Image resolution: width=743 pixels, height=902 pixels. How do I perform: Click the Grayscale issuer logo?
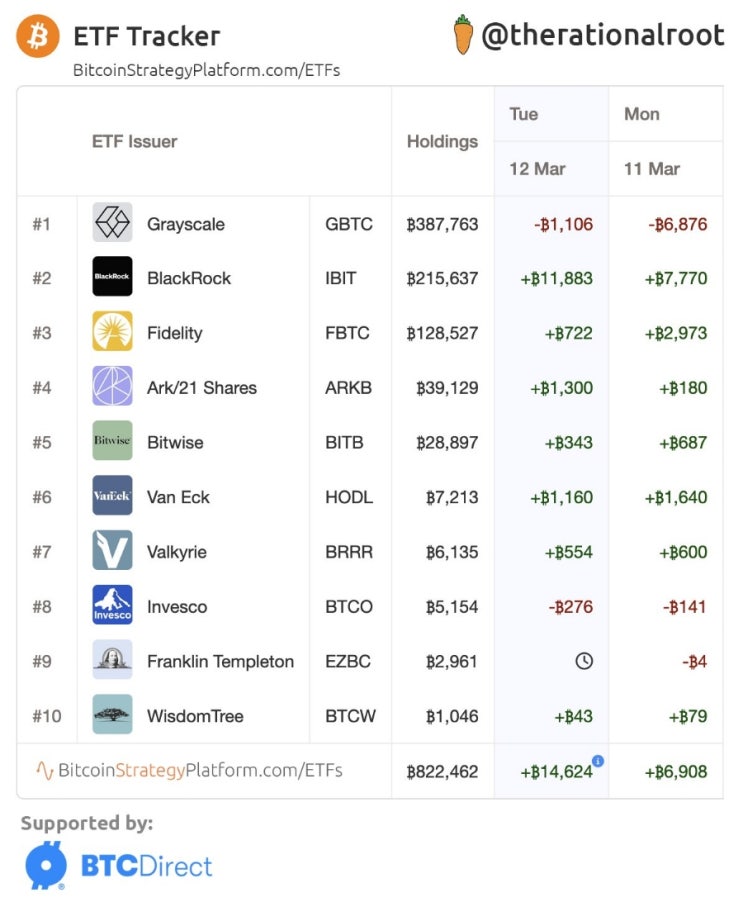click(112, 222)
